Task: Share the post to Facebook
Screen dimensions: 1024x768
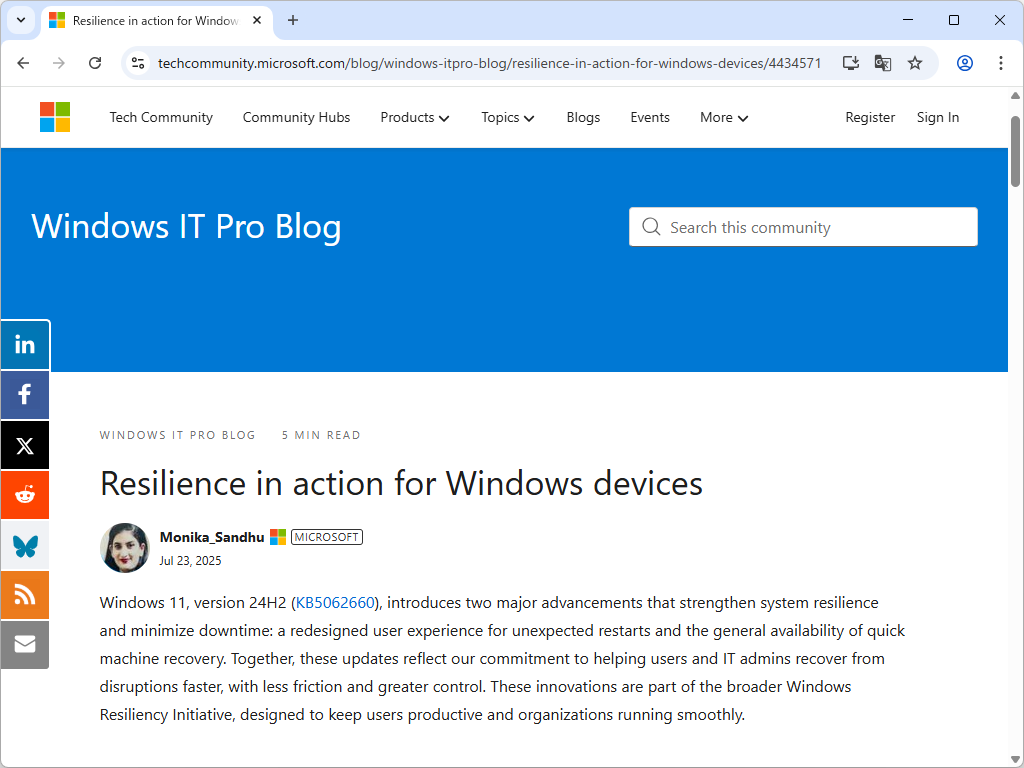Action: [x=24, y=394]
